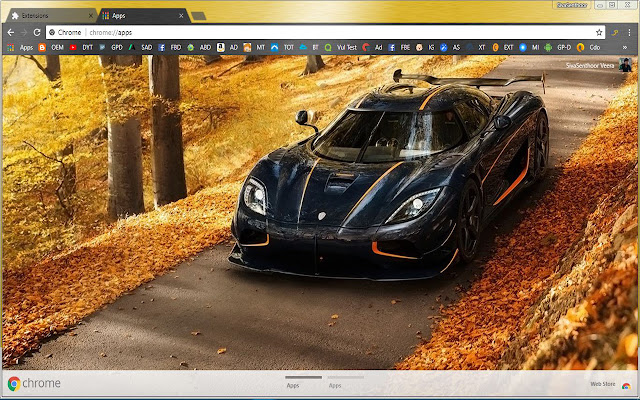Open the BT bookmark
This screenshot has width=640, height=400.
[309, 47]
